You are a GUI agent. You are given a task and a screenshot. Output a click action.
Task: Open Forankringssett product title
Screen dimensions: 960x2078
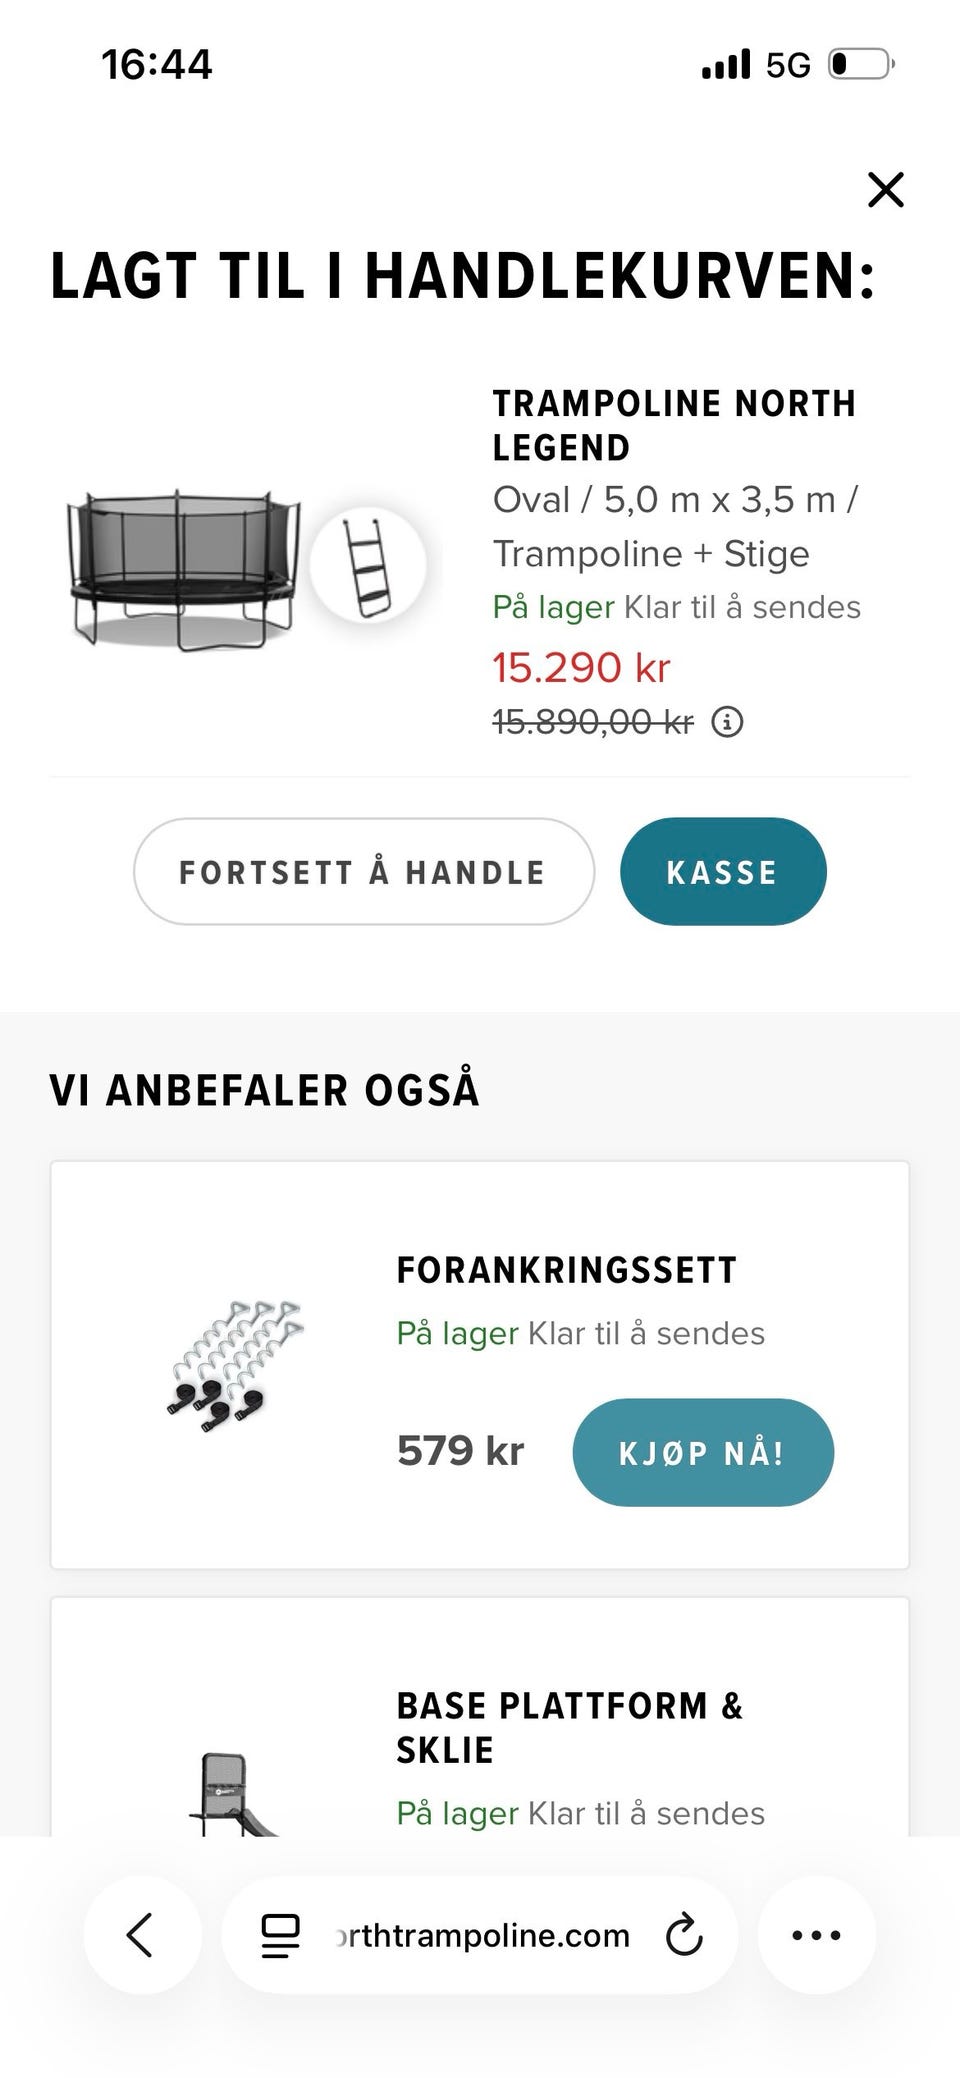(x=566, y=1270)
